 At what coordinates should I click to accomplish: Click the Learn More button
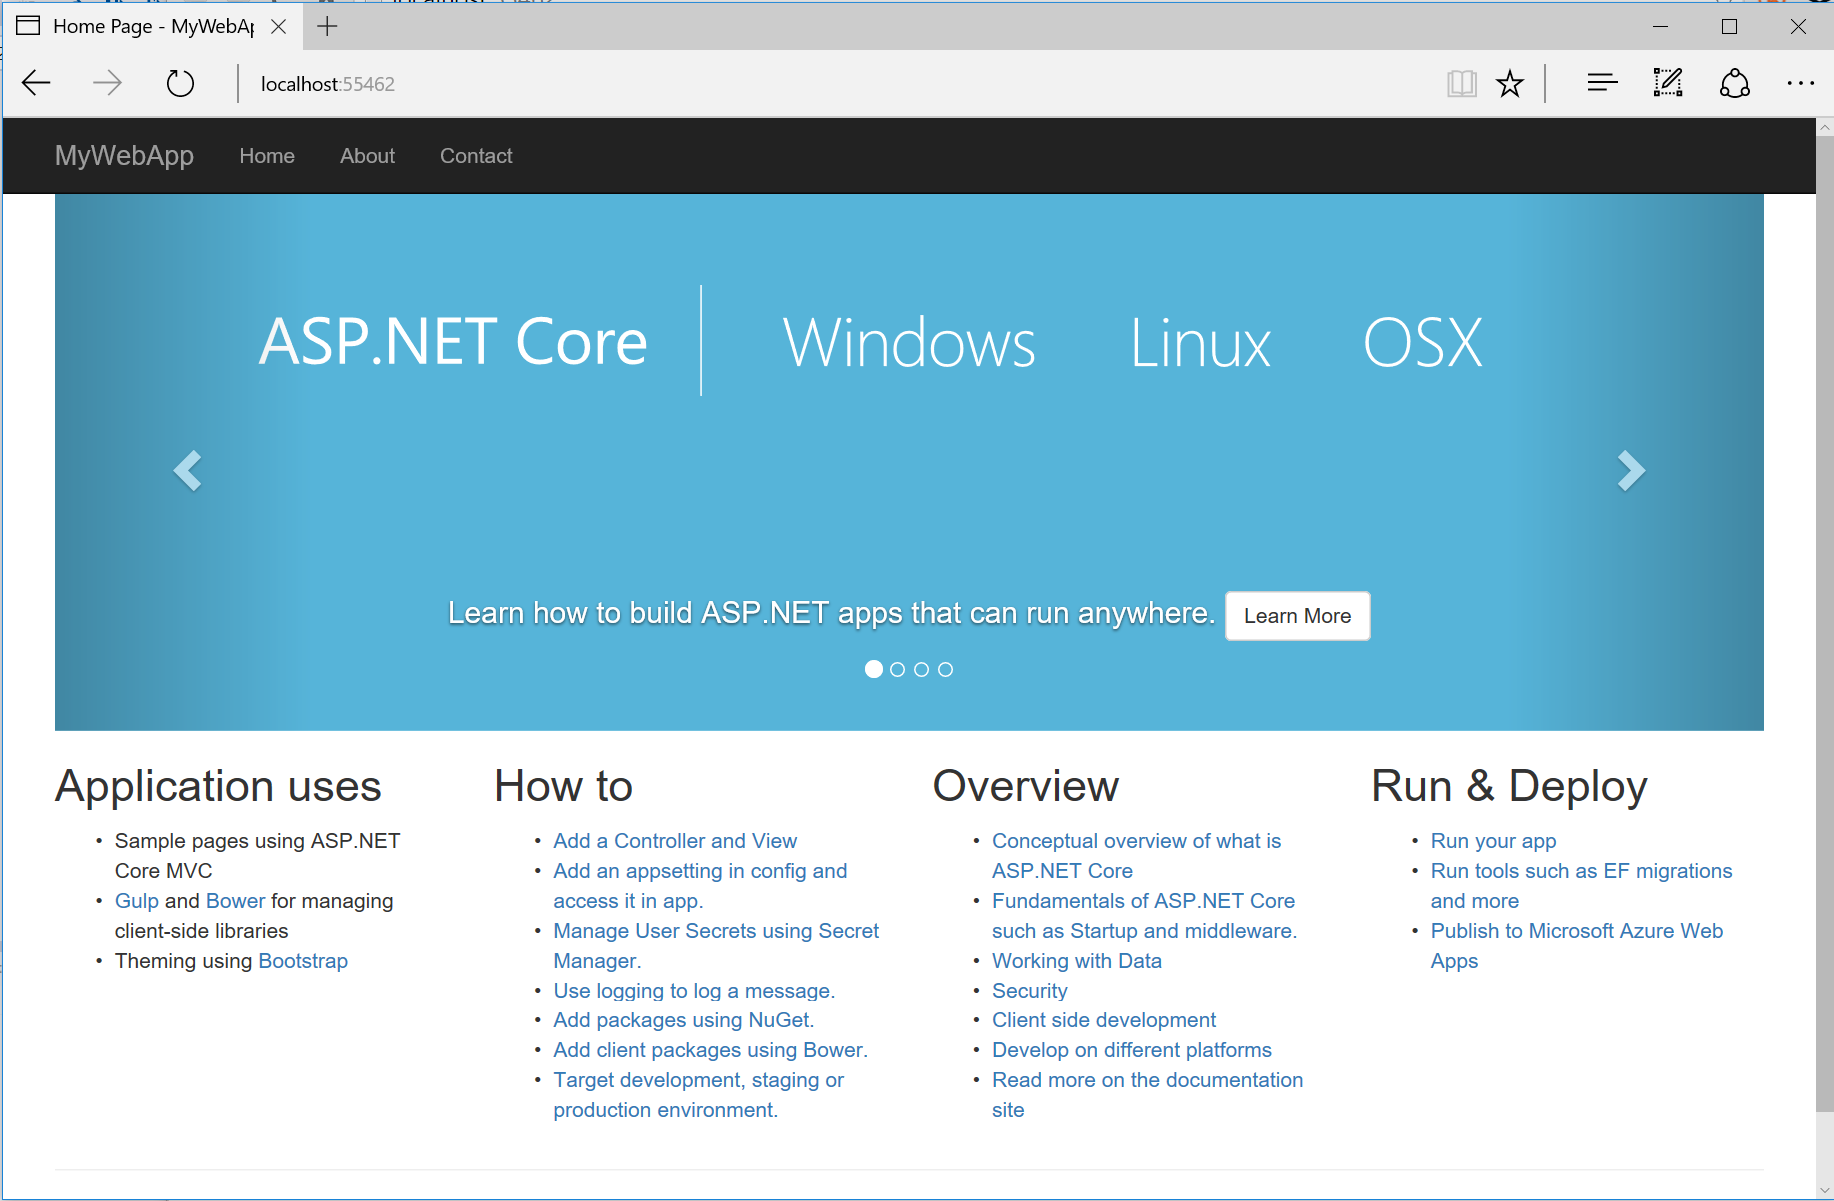[x=1297, y=616]
